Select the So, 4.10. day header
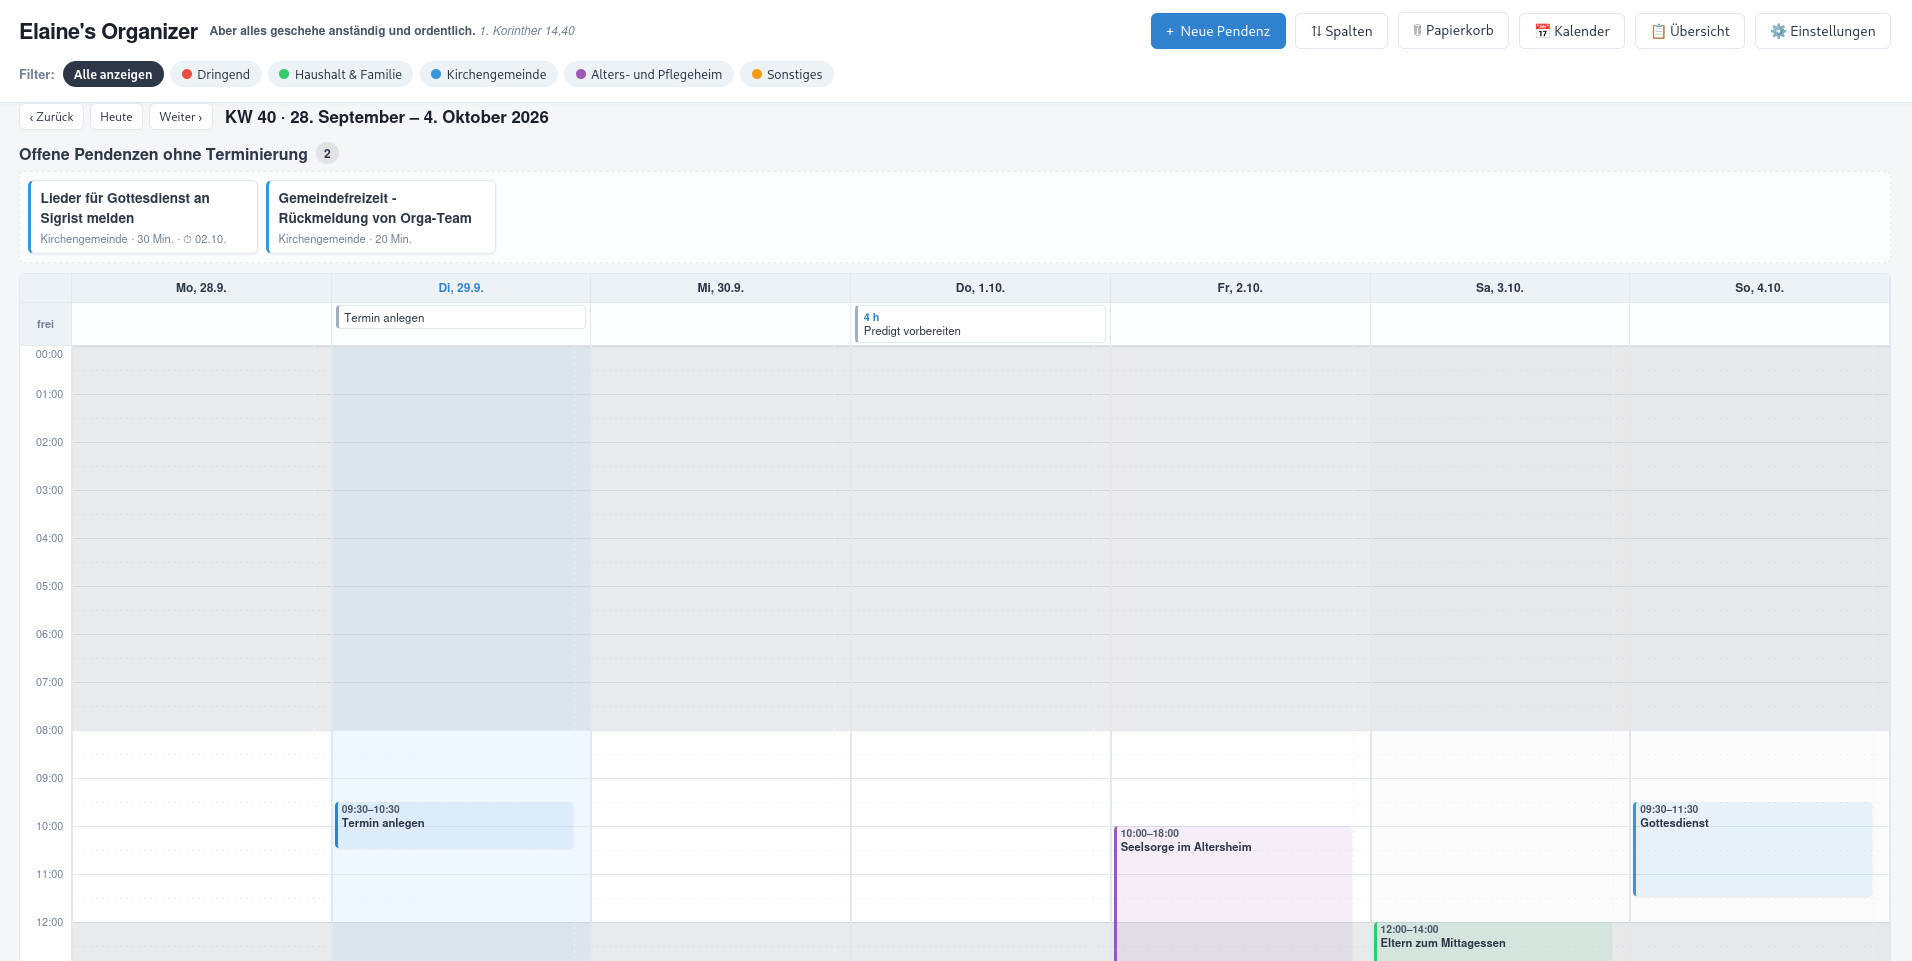Image resolution: width=1912 pixels, height=961 pixels. 1760,288
